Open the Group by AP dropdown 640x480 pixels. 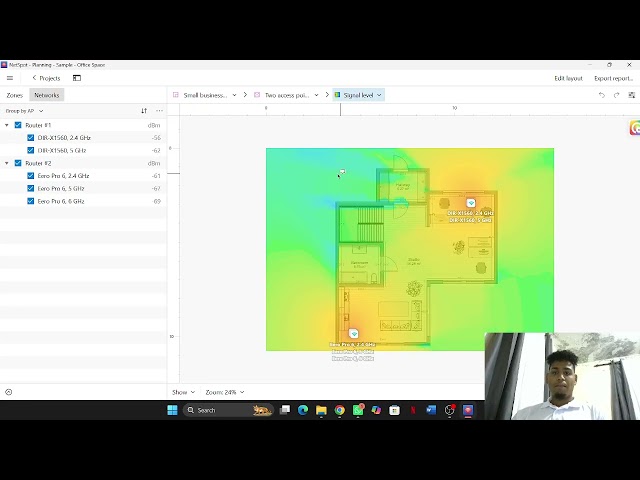click(x=24, y=111)
